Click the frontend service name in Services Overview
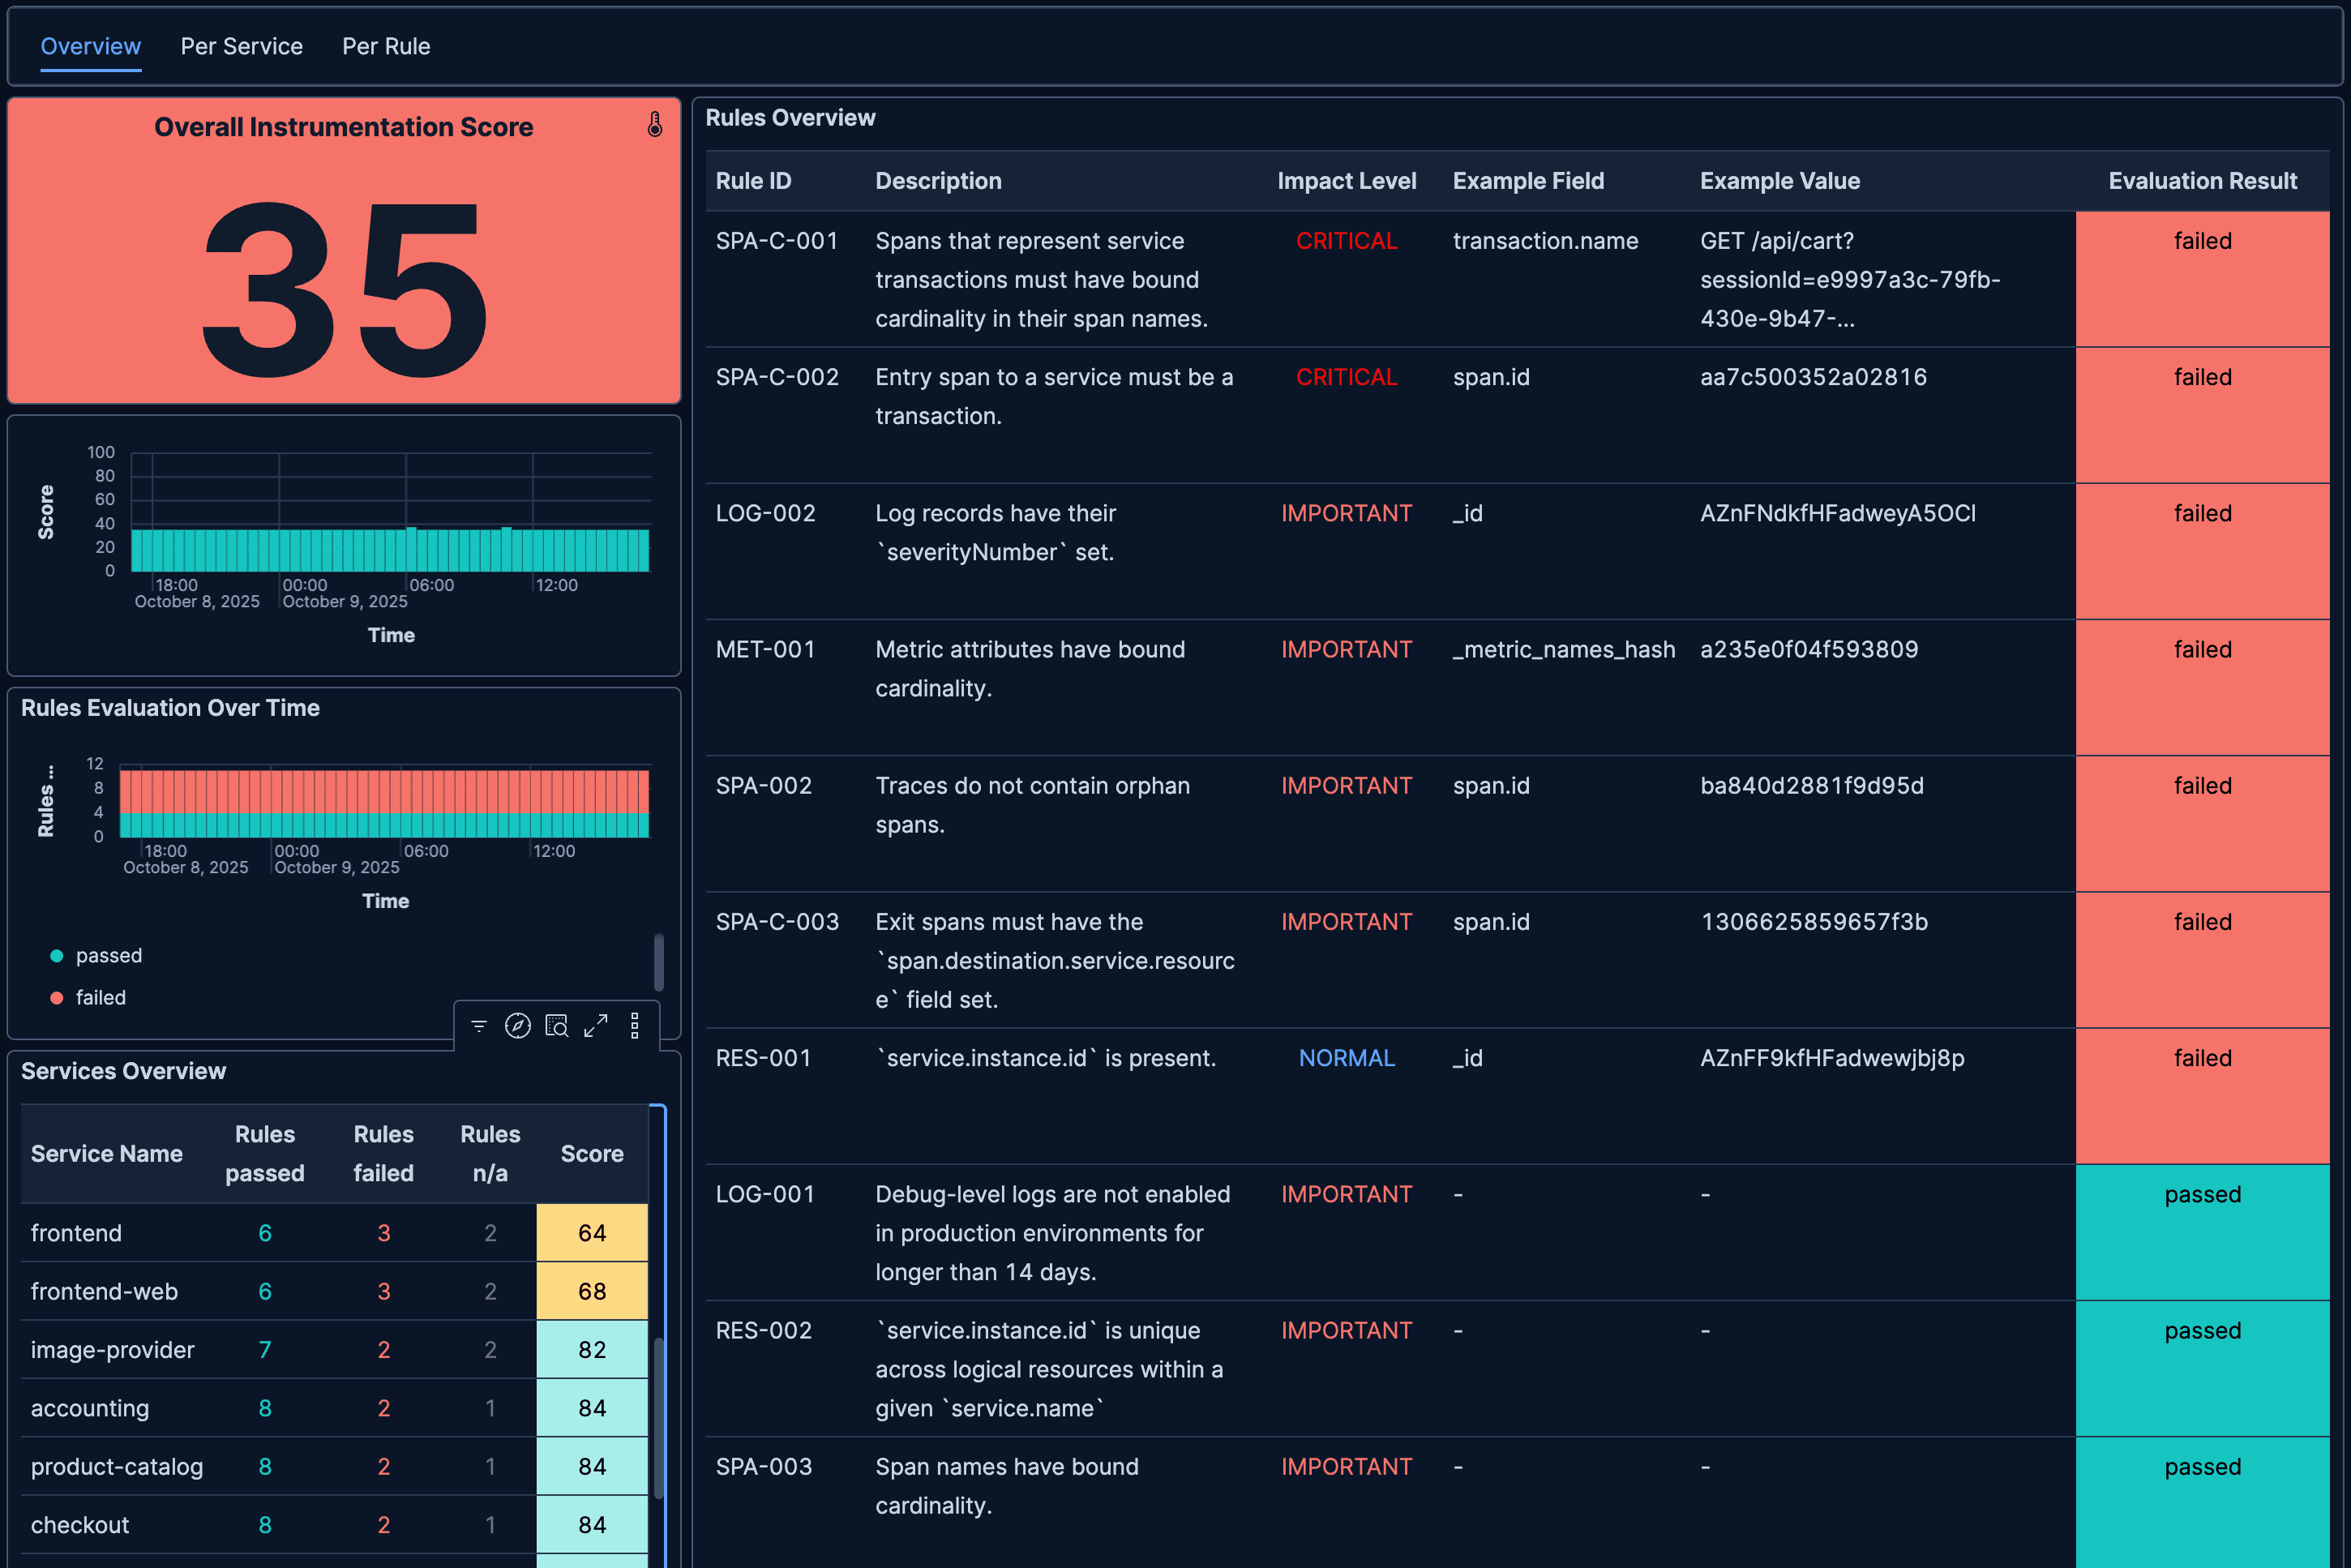 [x=76, y=1233]
